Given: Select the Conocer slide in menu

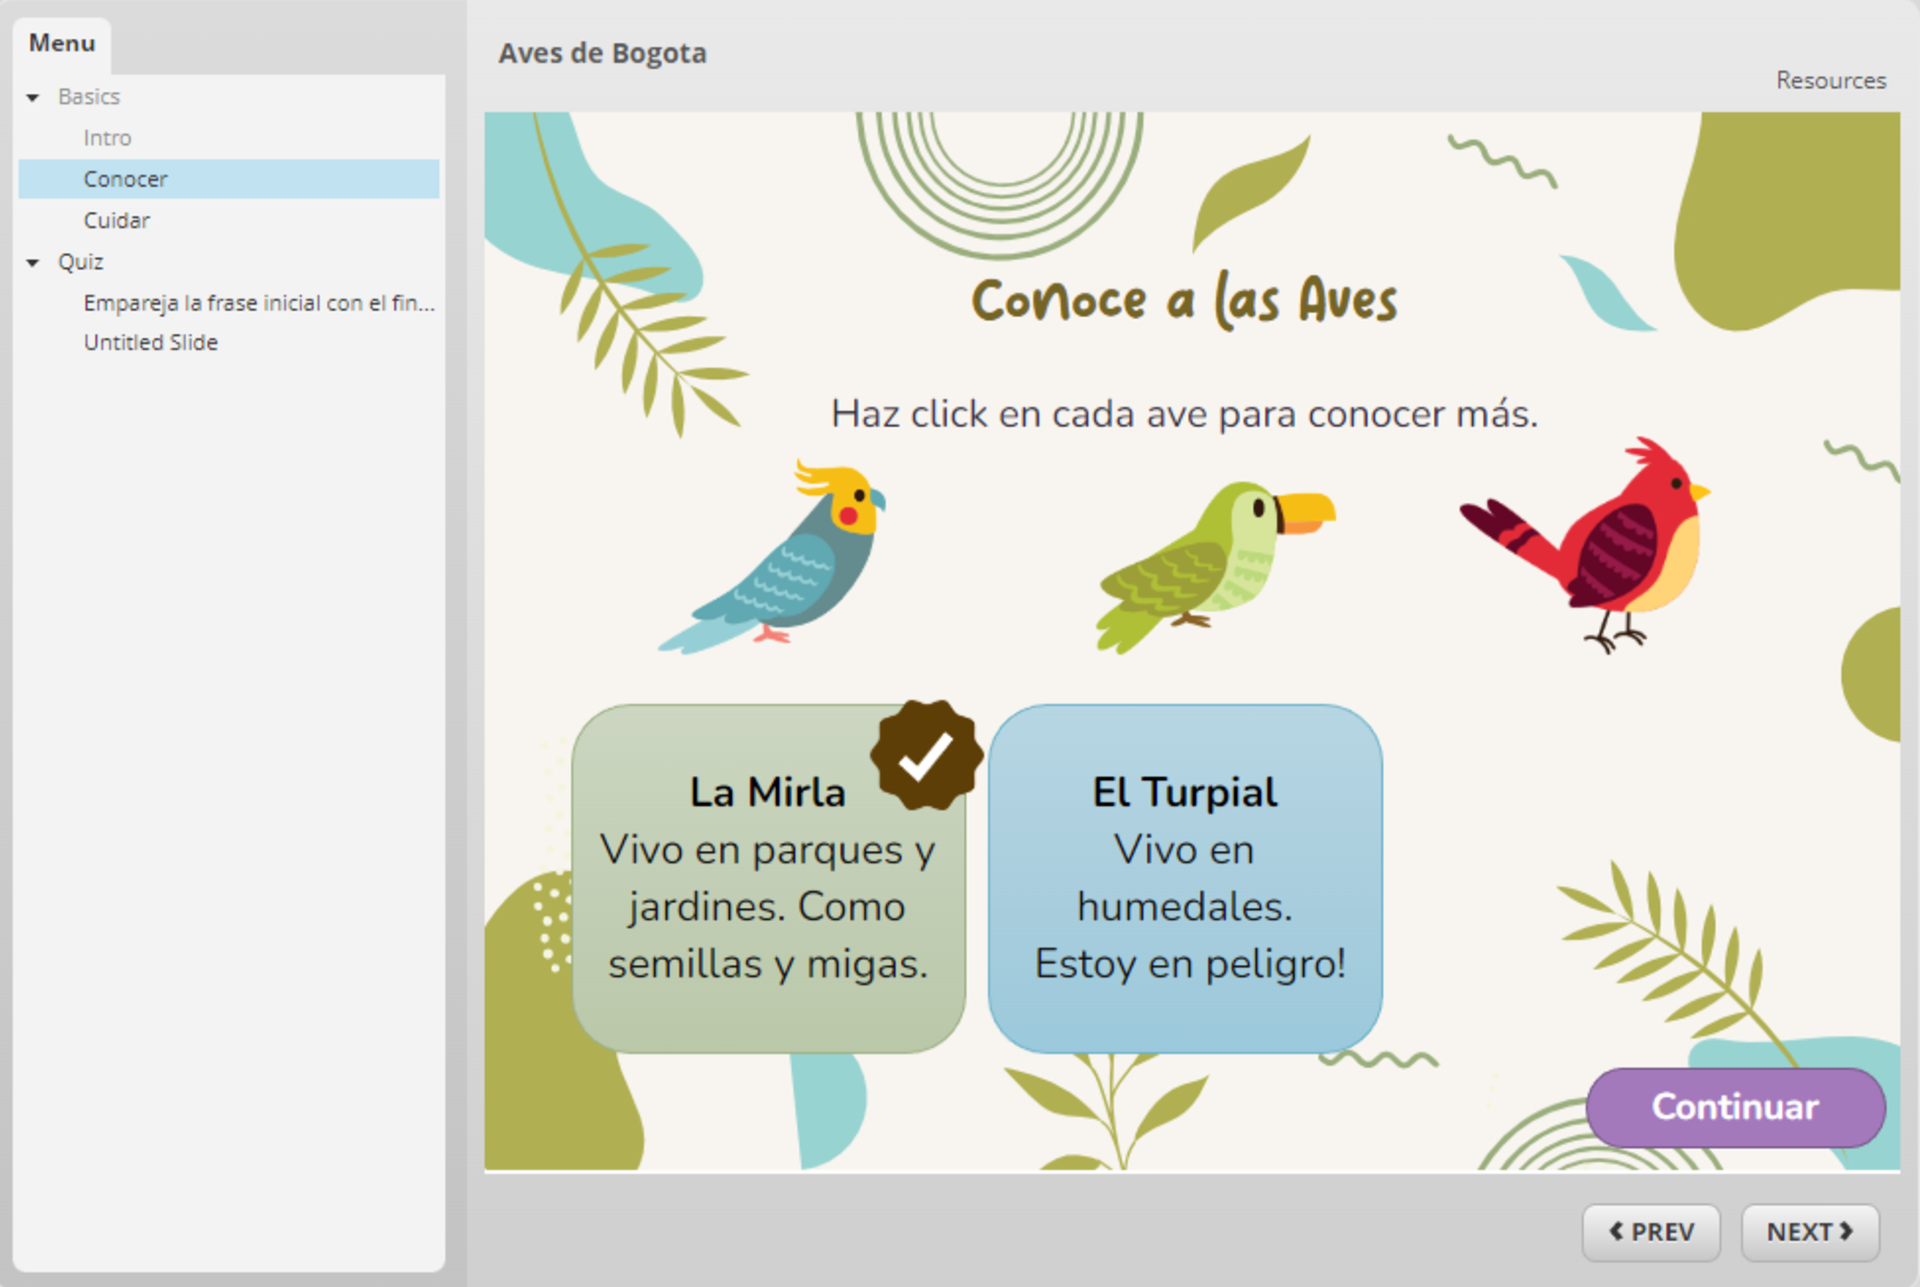Looking at the screenshot, I should [x=125, y=179].
